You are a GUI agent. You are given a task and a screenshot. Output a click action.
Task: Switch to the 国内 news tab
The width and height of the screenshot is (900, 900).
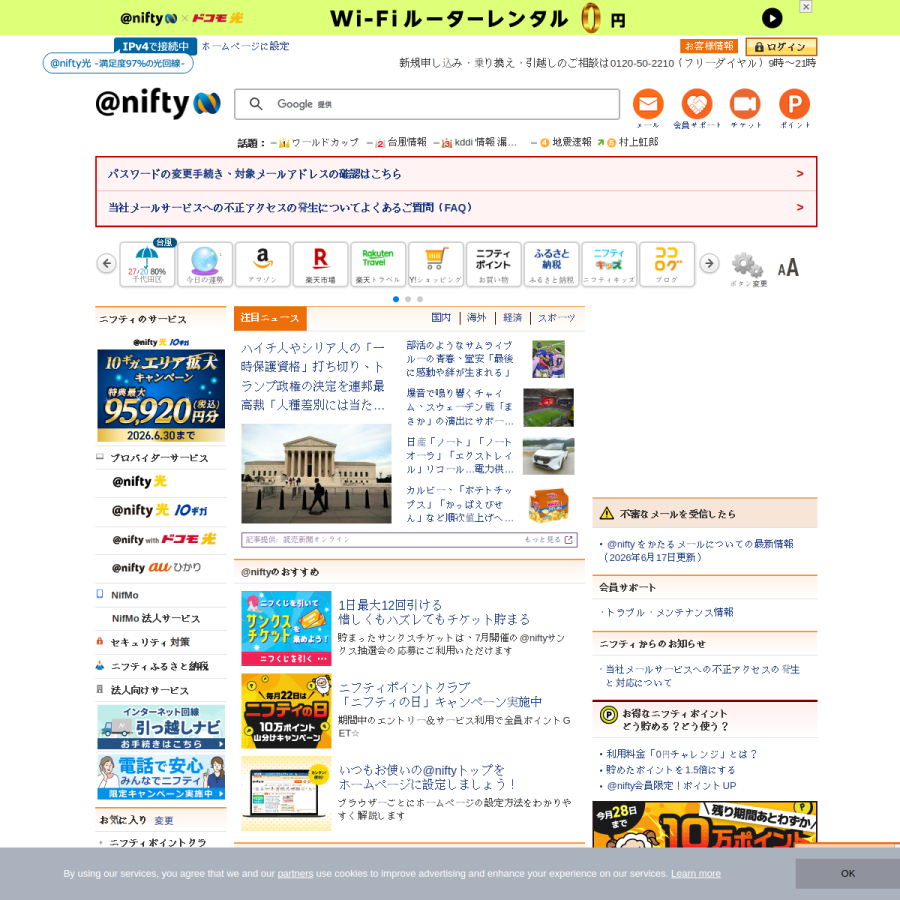coord(441,318)
